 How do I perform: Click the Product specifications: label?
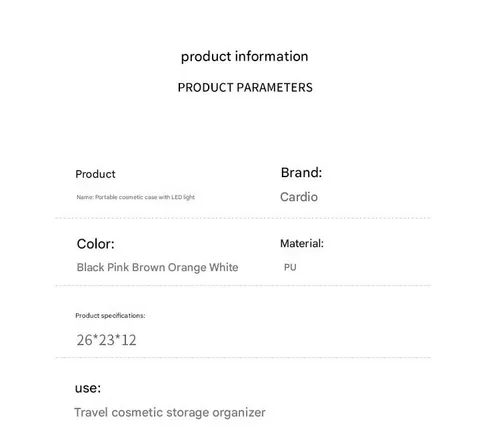tap(110, 316)
